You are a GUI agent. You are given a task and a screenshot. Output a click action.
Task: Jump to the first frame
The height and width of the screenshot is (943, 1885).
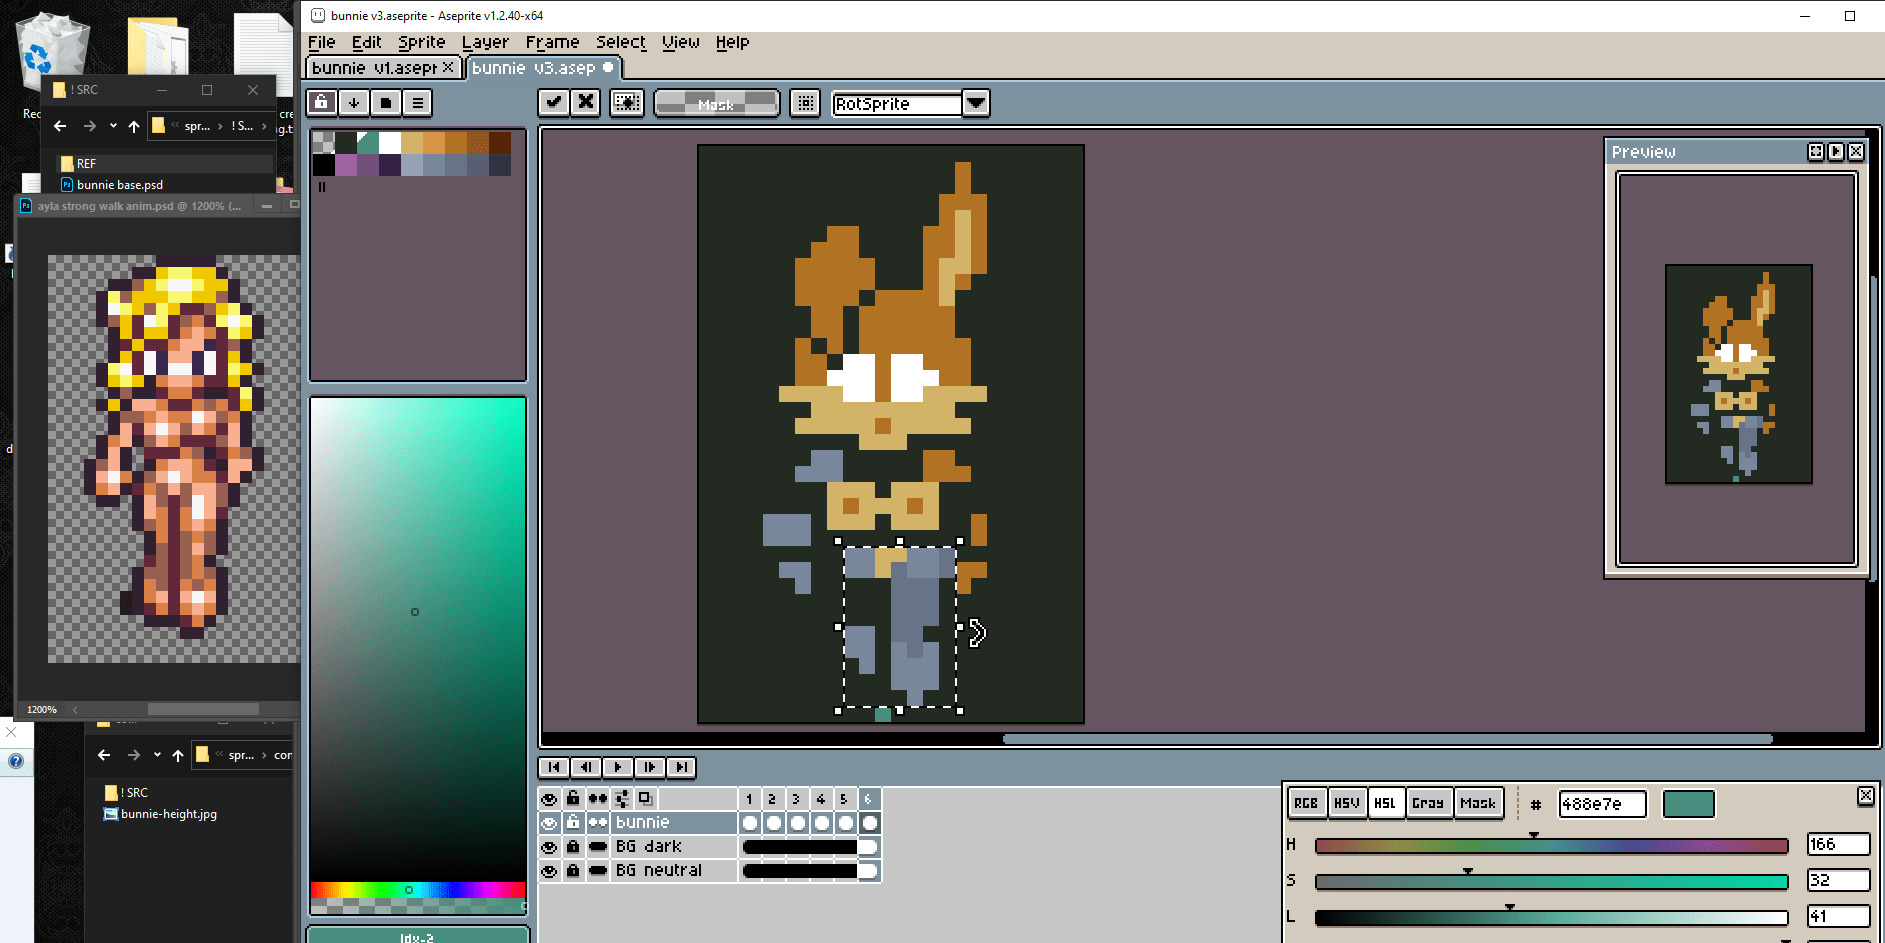[x=553, y=767]
